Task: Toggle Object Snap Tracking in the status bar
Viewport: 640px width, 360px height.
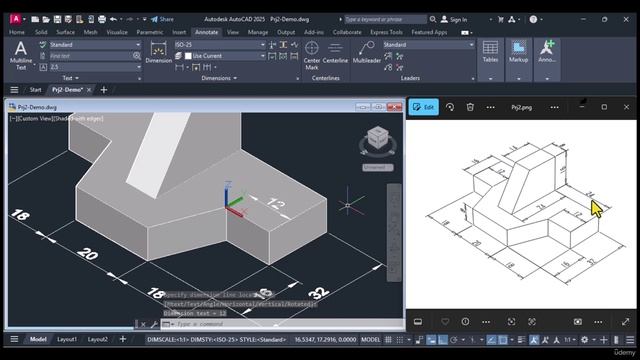Action: (x=492, y=340)
